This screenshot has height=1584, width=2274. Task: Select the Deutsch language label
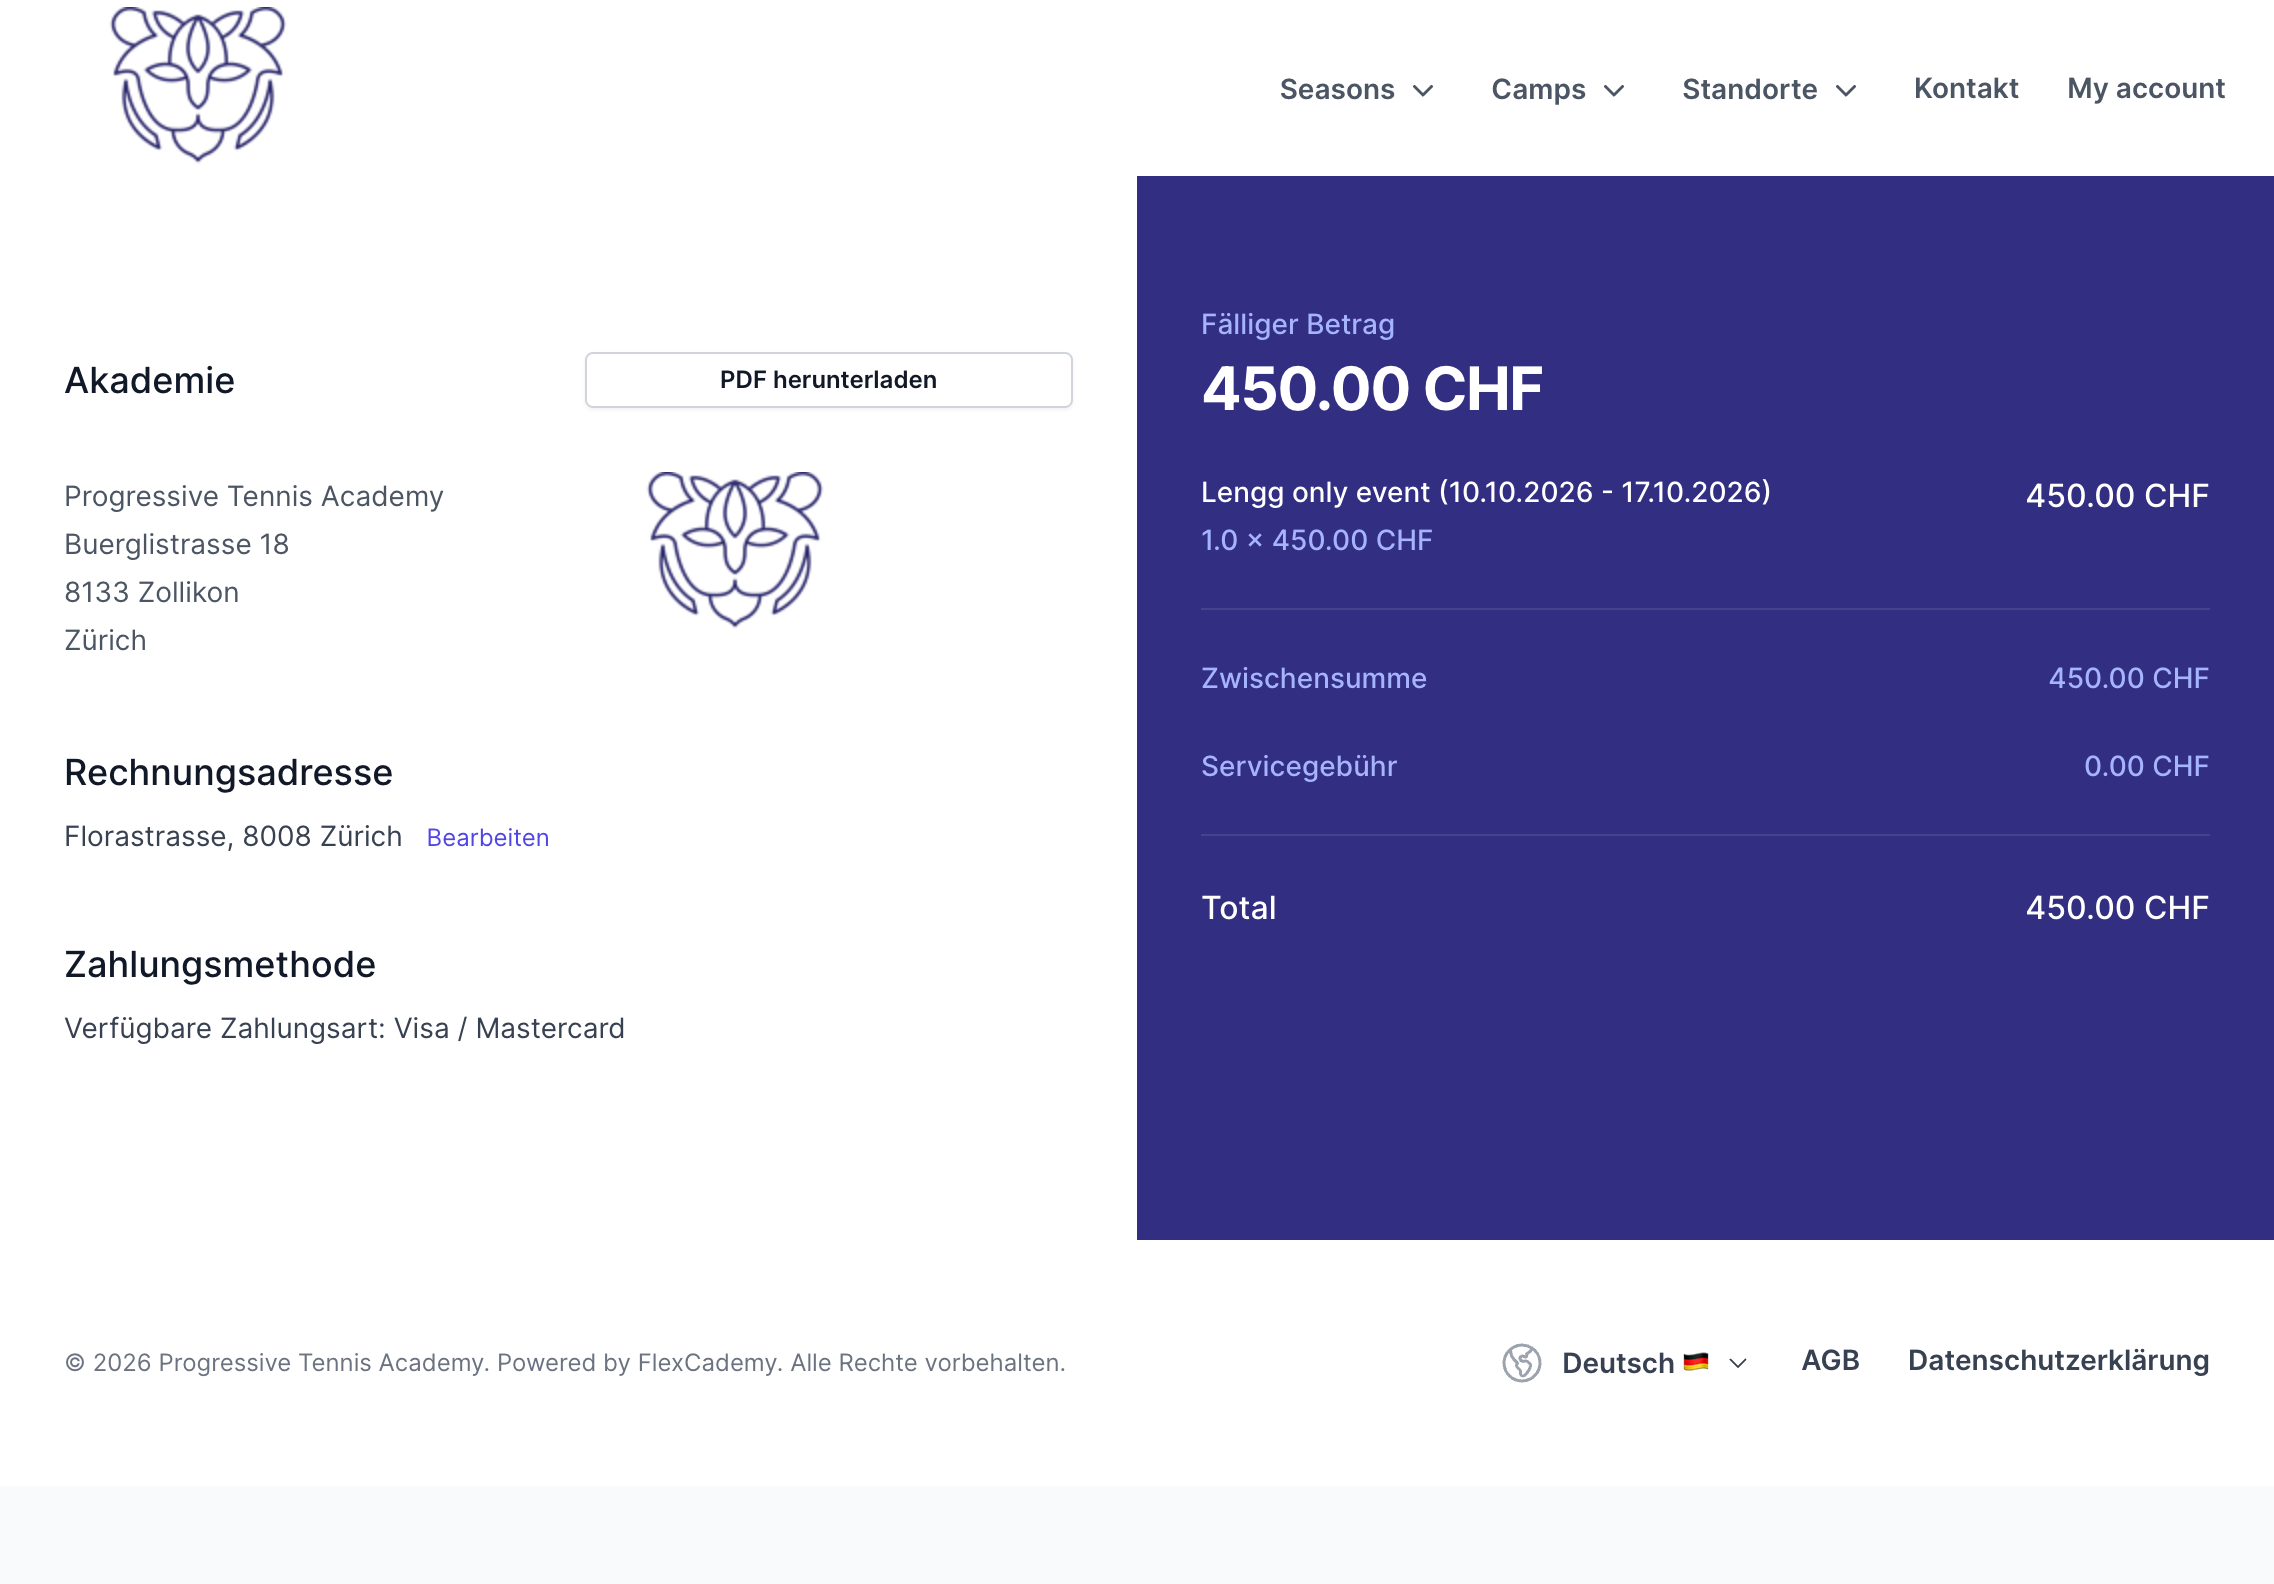click(x=1618, y=1363)
